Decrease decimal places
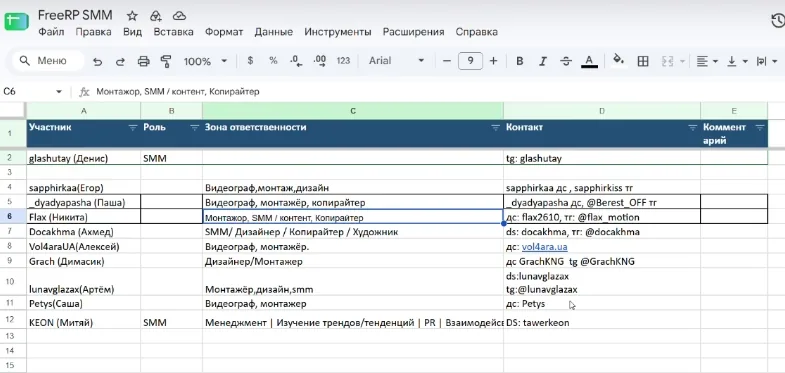The image size is (785, 373). 296,61
